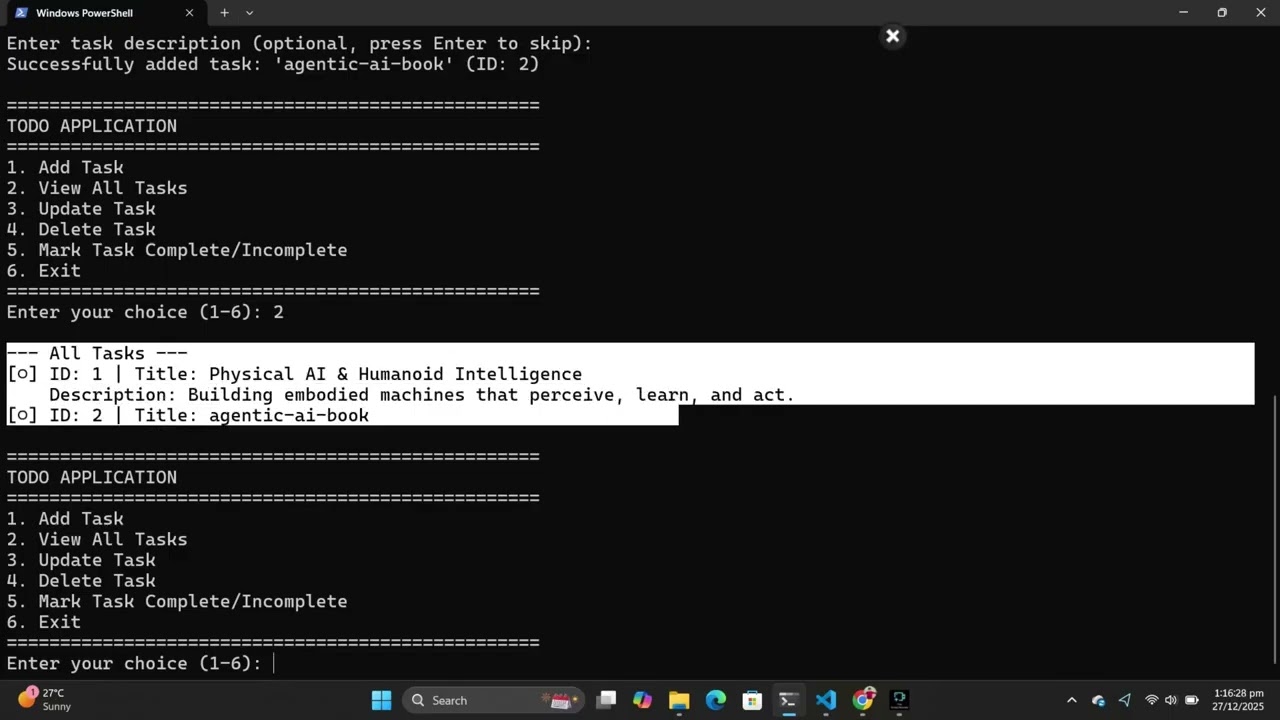Viewport: 1280px width, 720px height.
Task: Click 'Successfully added task' message line
Action: click(273, 64)
